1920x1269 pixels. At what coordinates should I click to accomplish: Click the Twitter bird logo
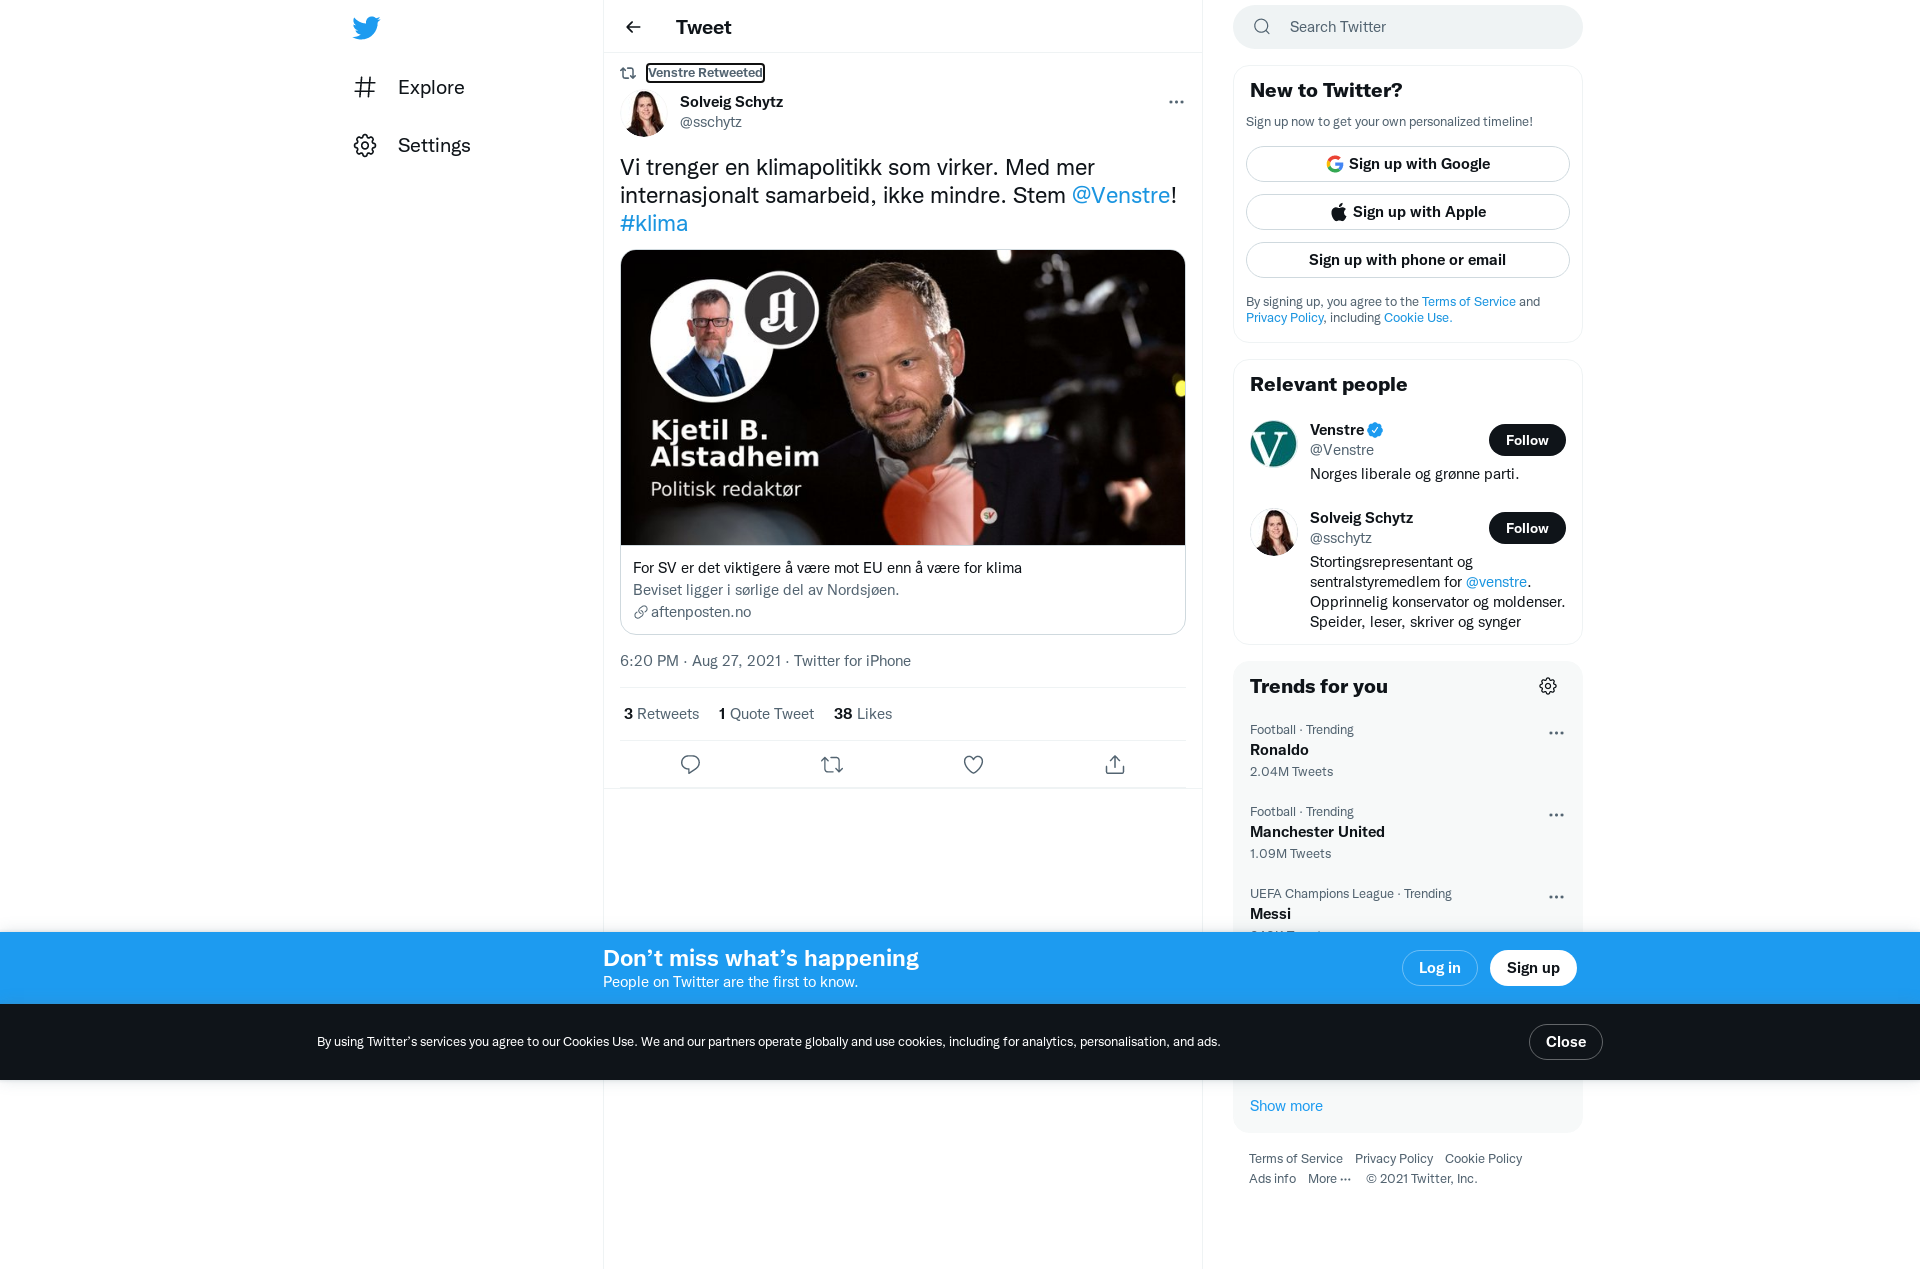click(366, 27)
